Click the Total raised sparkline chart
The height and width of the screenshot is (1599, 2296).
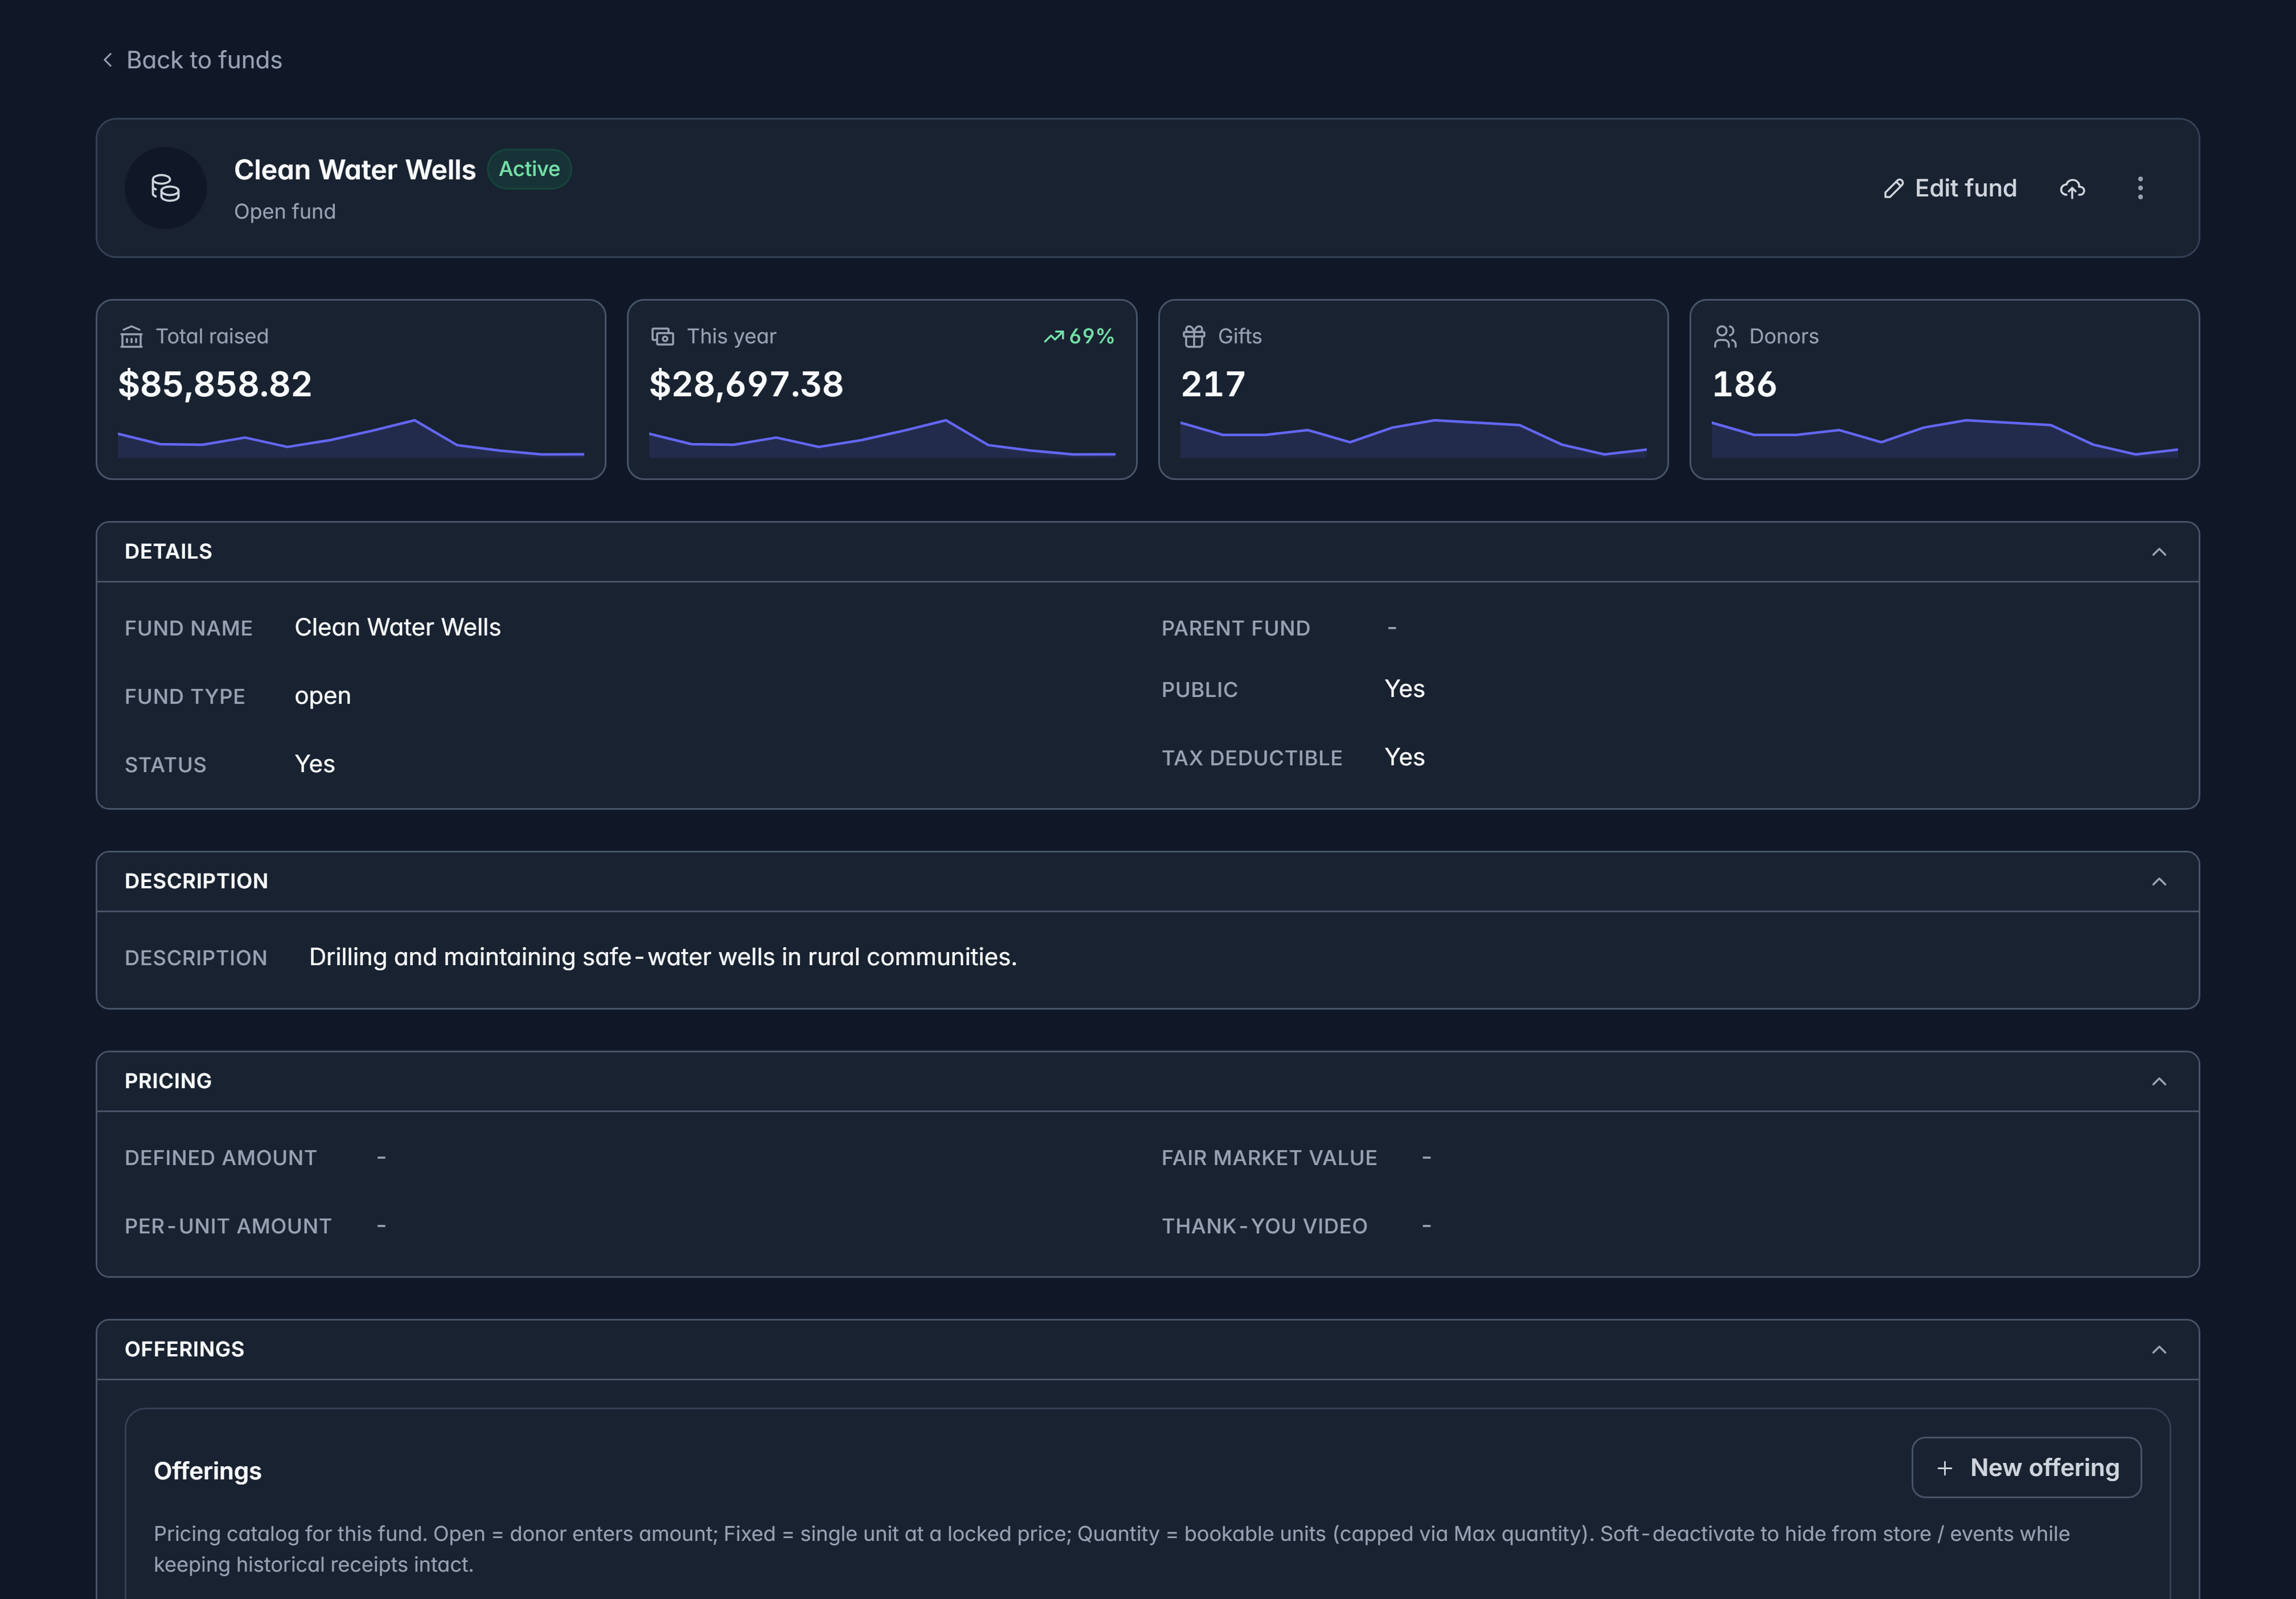click(351, 438)
